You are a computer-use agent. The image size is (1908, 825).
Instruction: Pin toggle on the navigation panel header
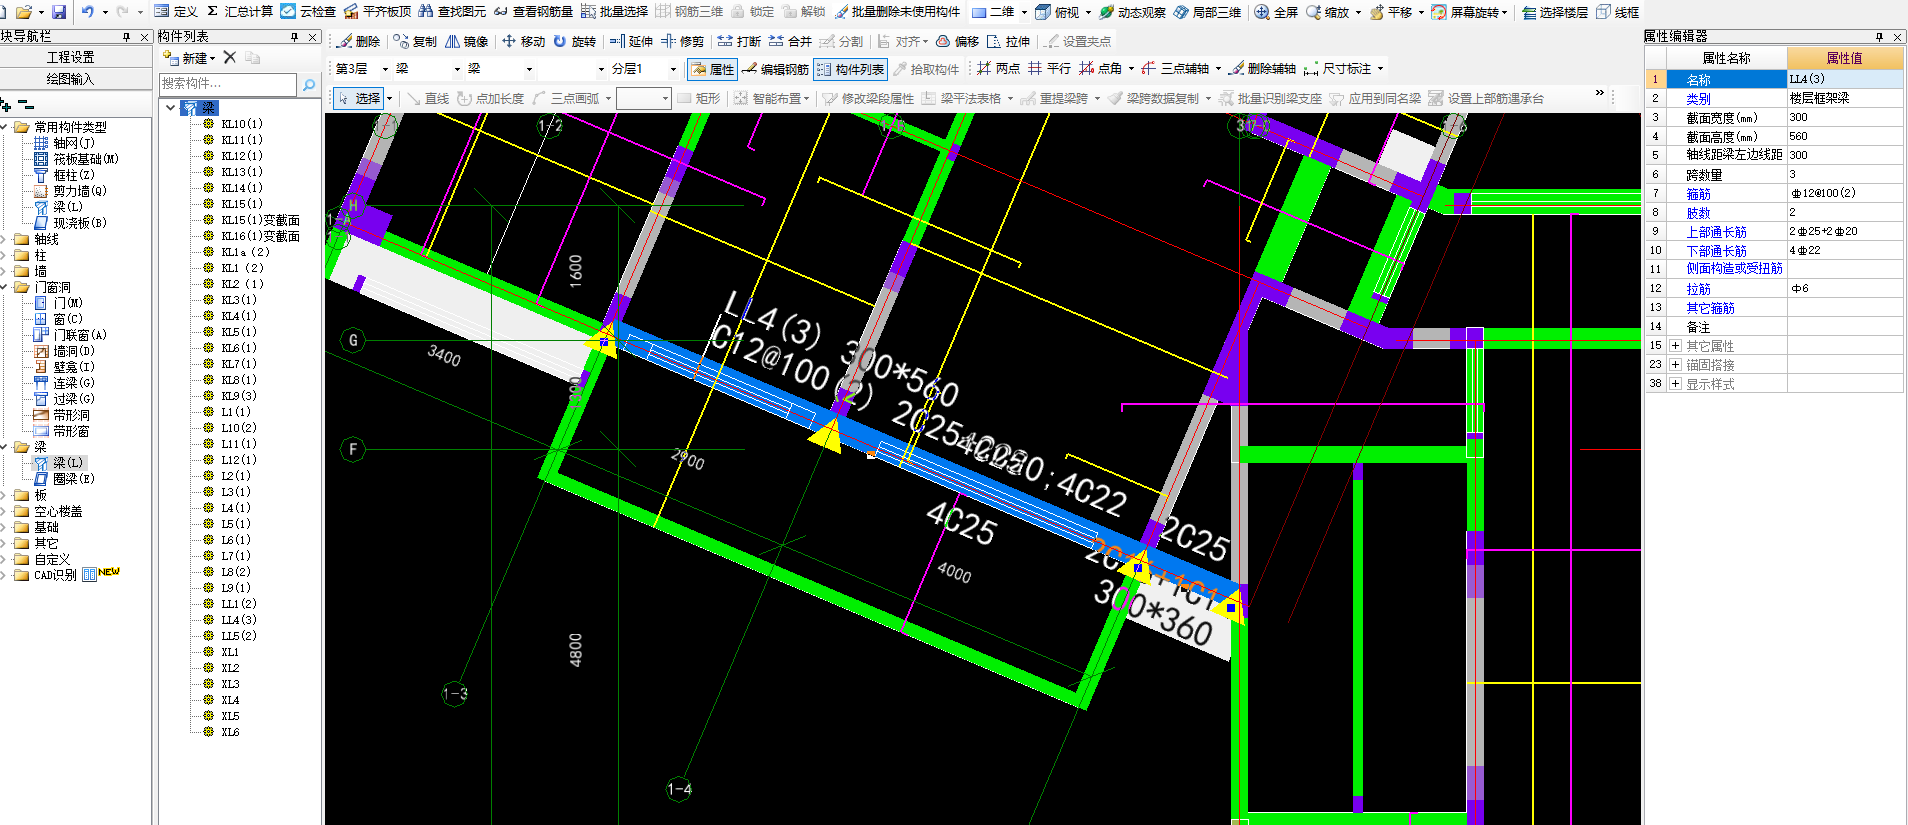(126, 36)
